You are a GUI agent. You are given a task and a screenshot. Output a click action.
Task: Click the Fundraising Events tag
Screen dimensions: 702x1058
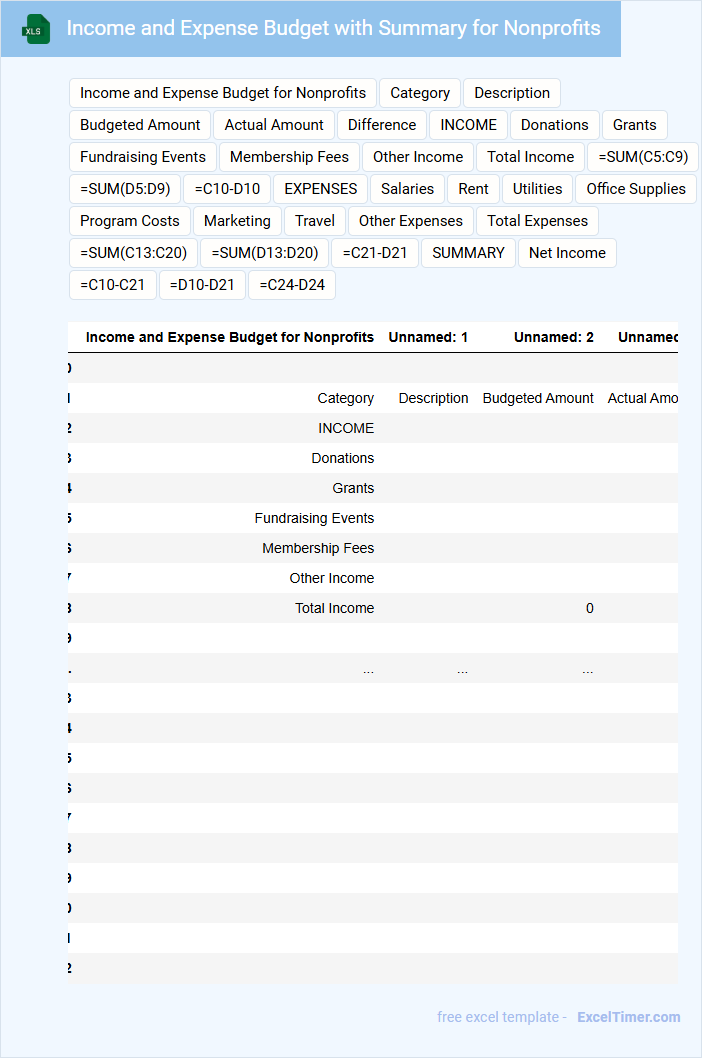pos(142,157)
